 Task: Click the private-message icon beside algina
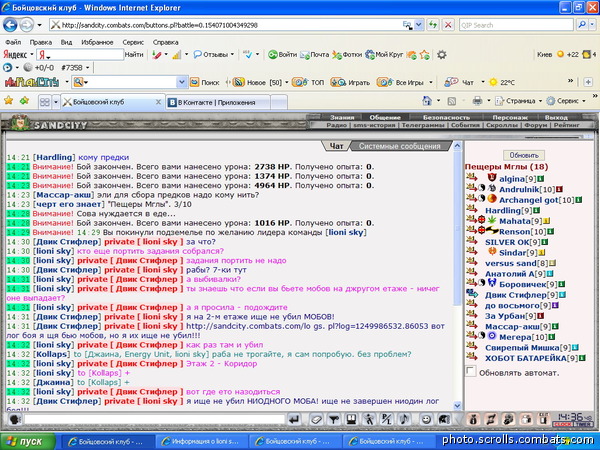tap(472, 178)
